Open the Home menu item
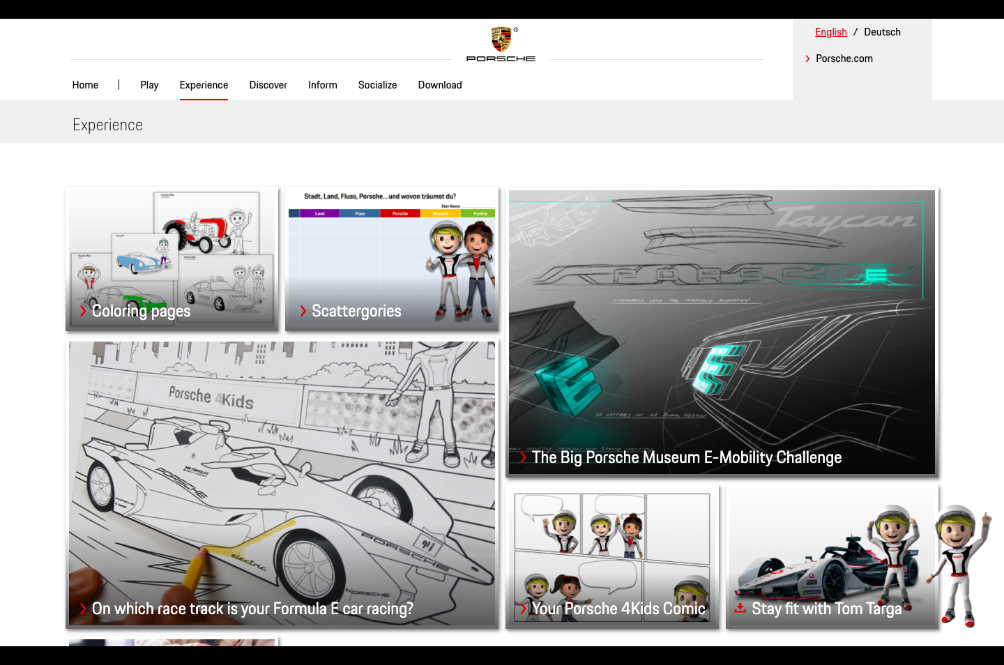This screenshot has width=1004, height=665. pyautogui.click(x=85, y=84)
